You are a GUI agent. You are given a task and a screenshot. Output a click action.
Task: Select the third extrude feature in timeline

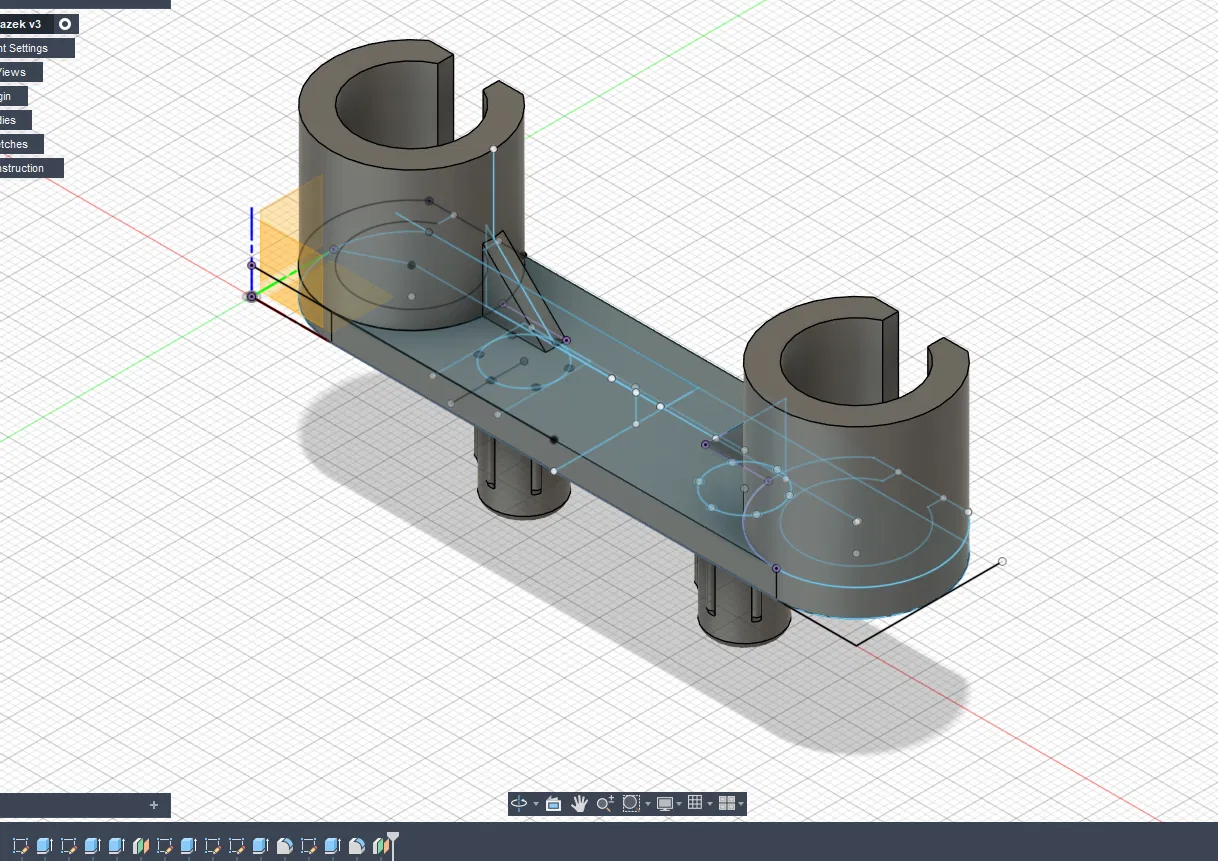click(x=117, y=846)
